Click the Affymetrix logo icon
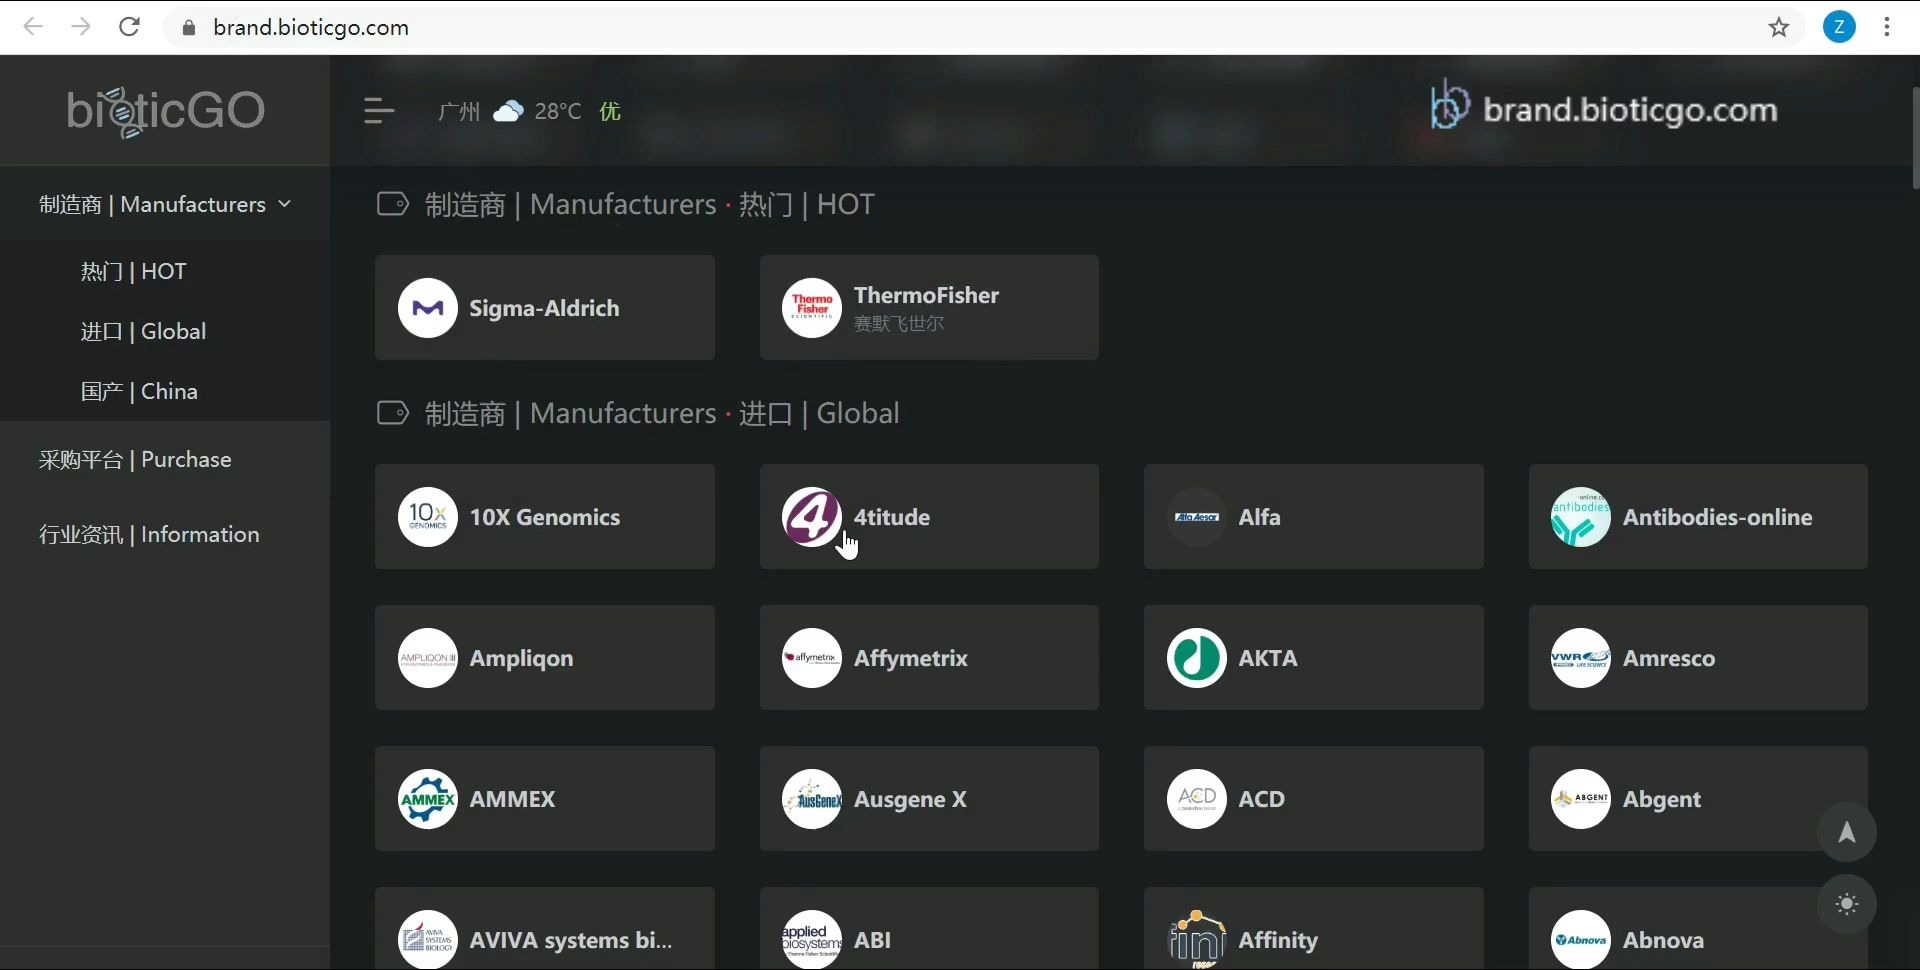The width and height of the screenshot is (1920, 970). click(812, 658)
